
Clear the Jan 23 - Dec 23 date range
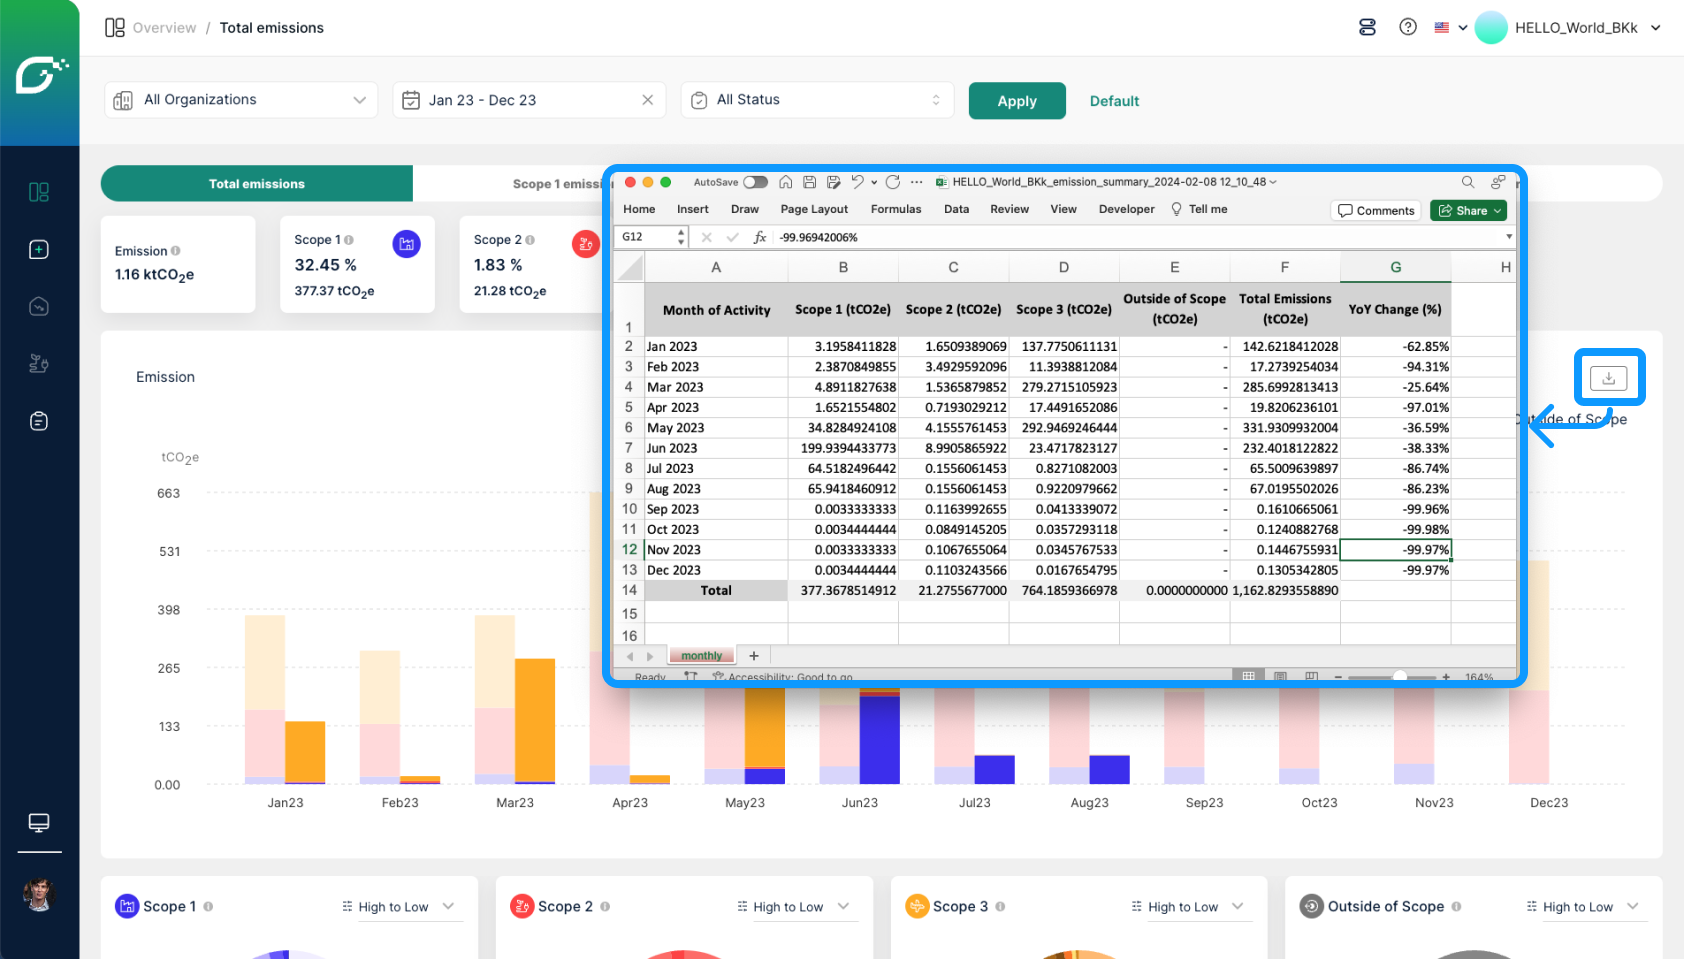coord(647,100)
